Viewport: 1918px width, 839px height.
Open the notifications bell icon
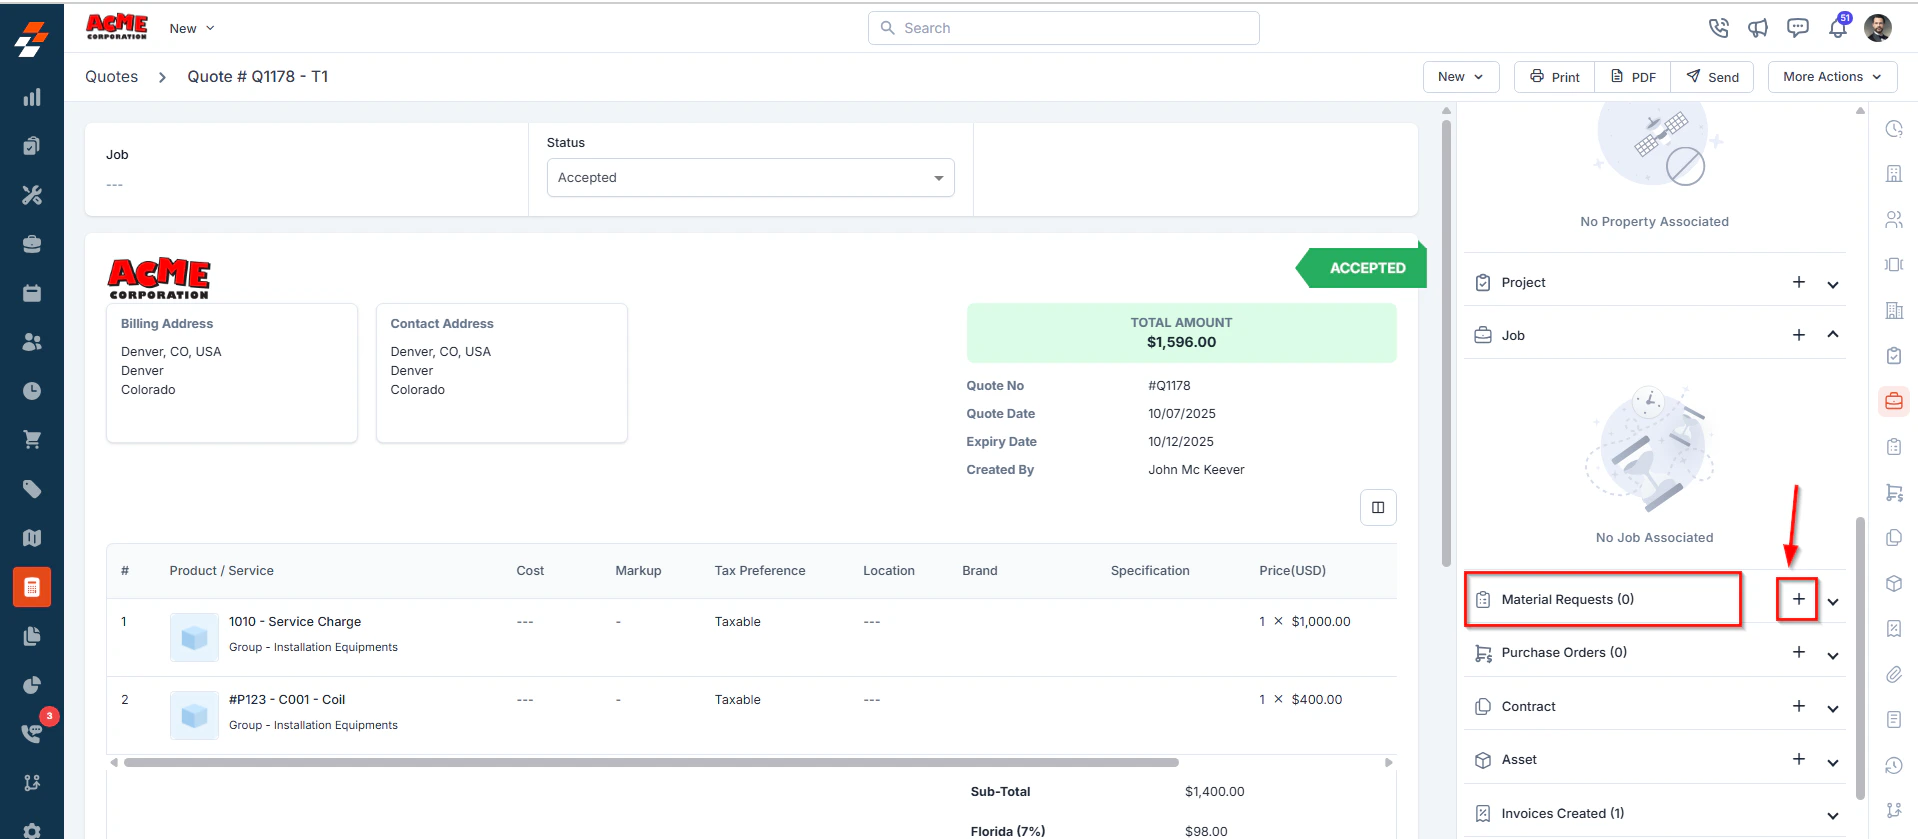[x=1838, y=28]
